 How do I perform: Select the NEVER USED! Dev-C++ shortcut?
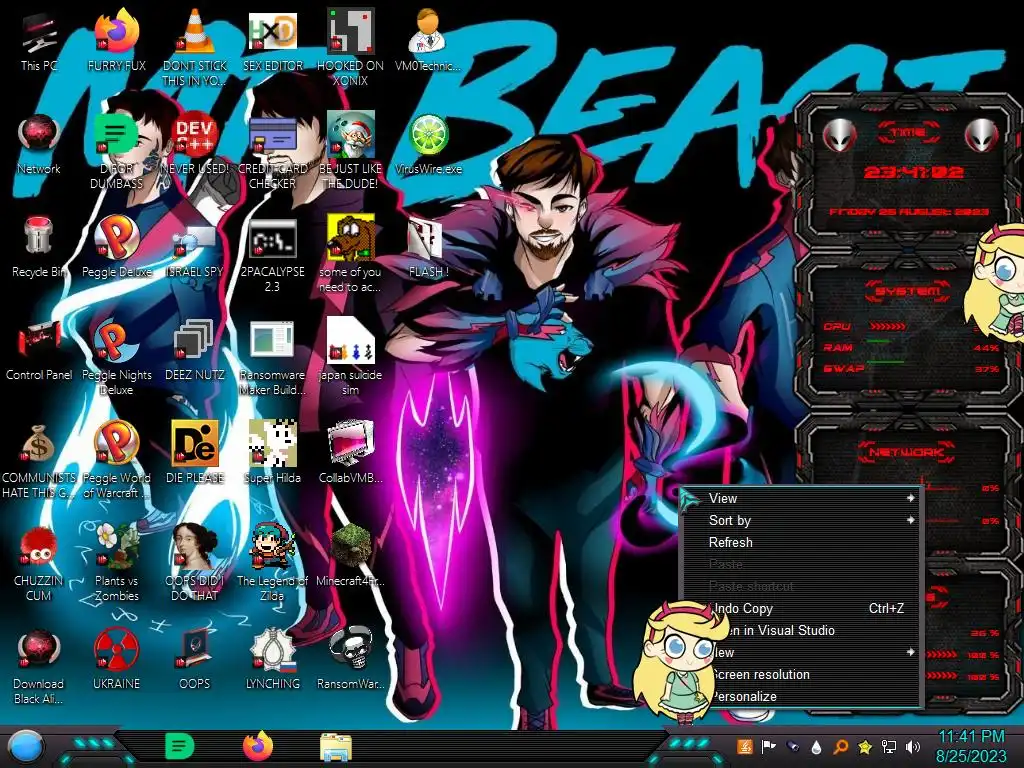pyautogui.click(x=195, y=144)
